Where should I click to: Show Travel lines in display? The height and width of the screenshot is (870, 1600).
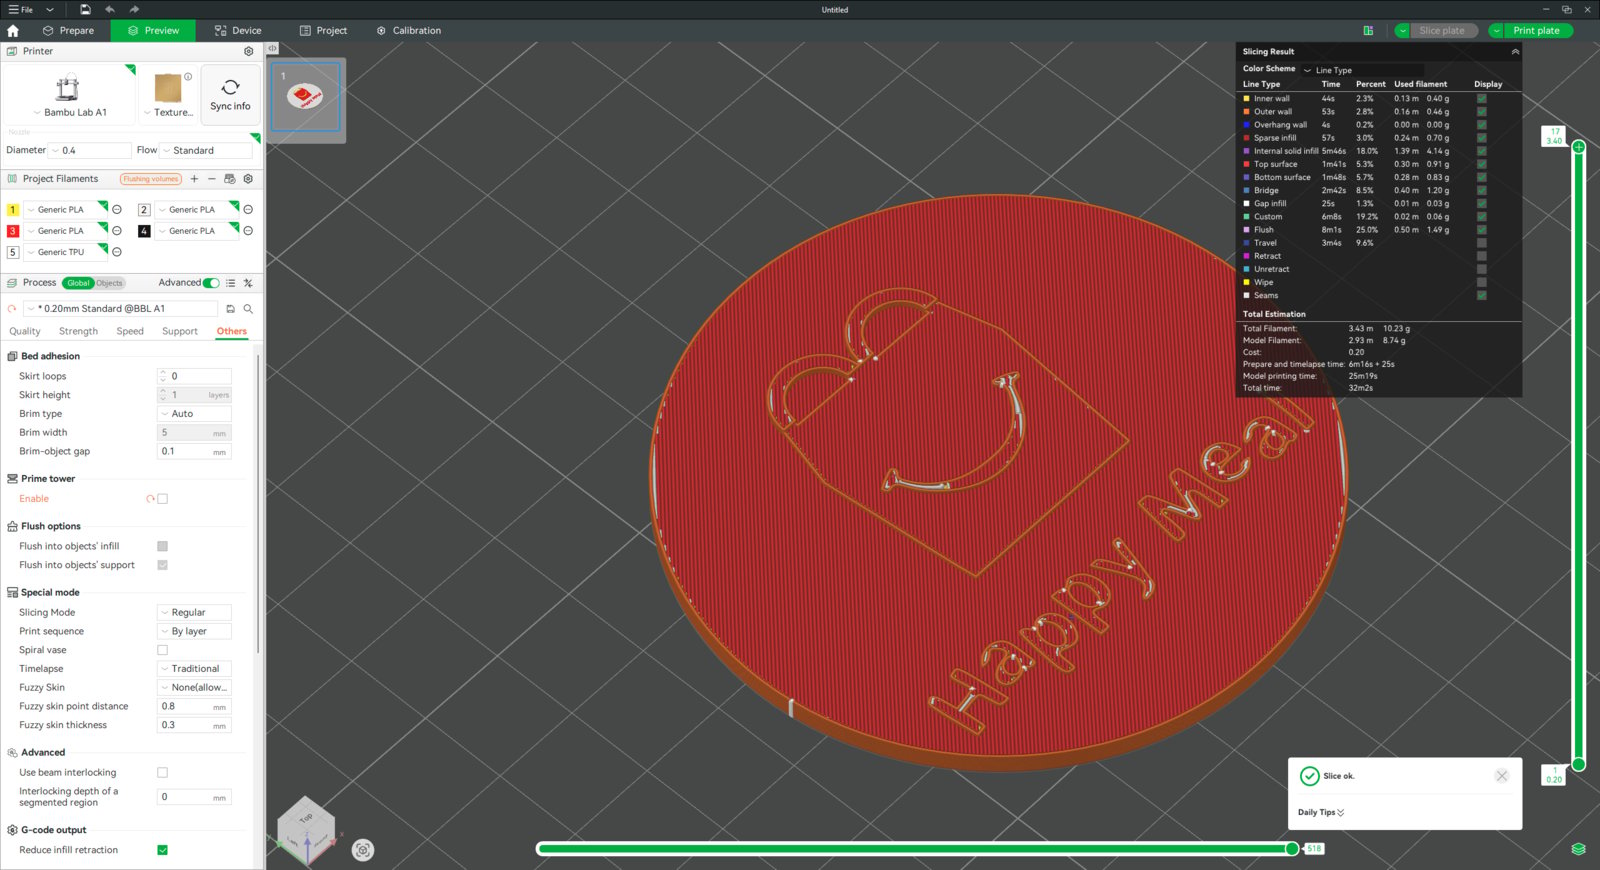(x=1481, y=243)
